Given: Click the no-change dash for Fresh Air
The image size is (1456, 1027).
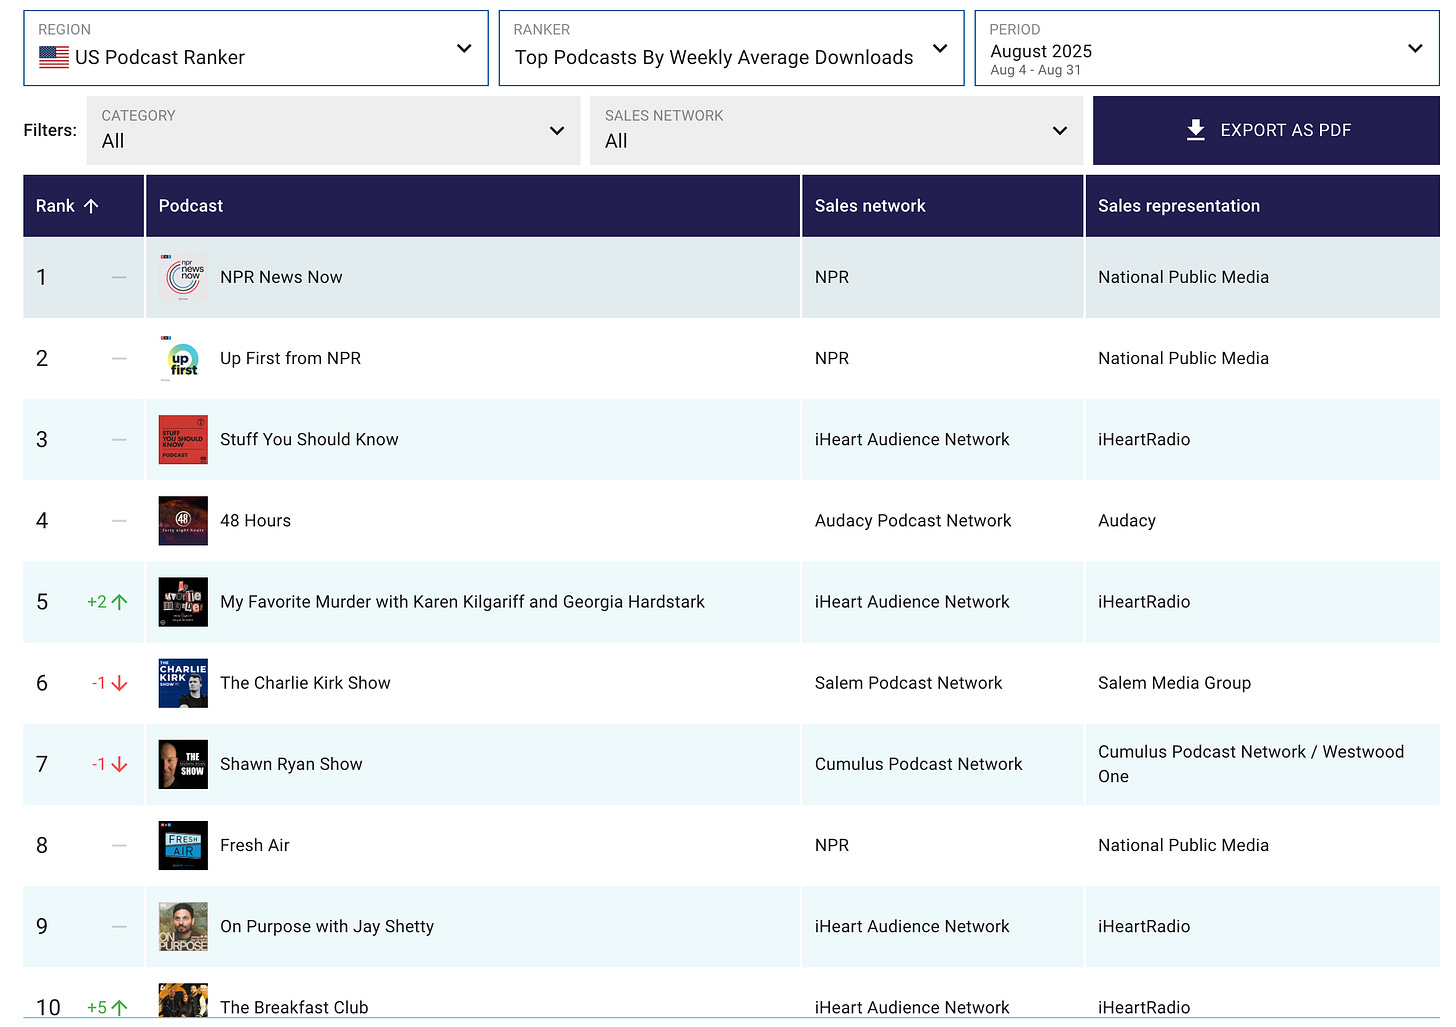Looking at the screenshot, I should point(119,845).
